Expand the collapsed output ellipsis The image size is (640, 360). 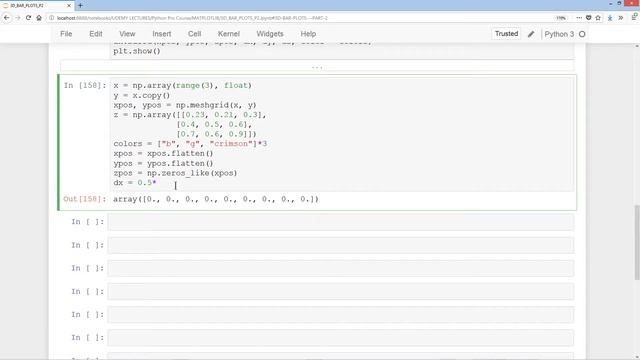317,66
